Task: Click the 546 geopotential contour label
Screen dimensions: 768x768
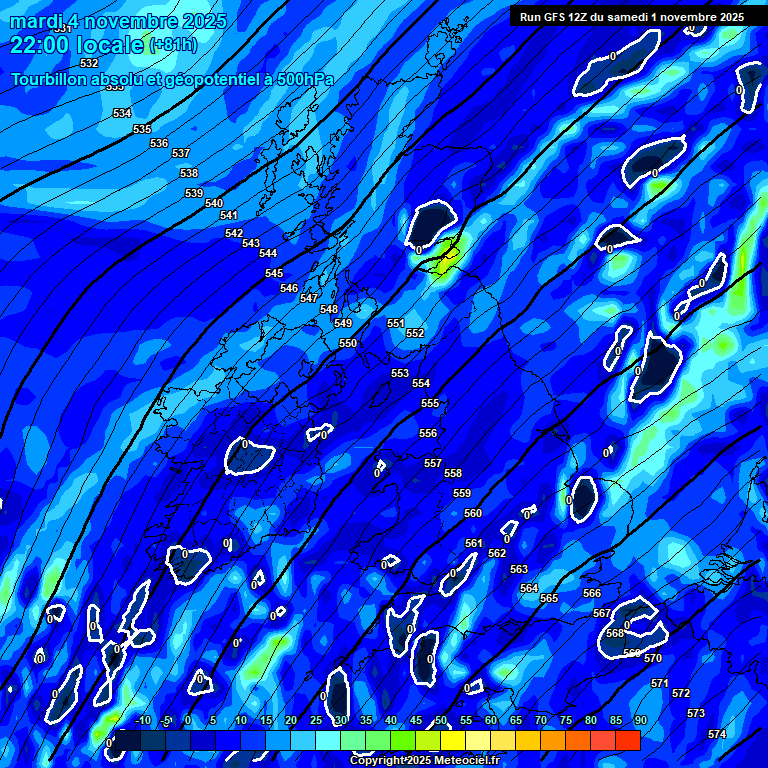Action: [289, 288]
